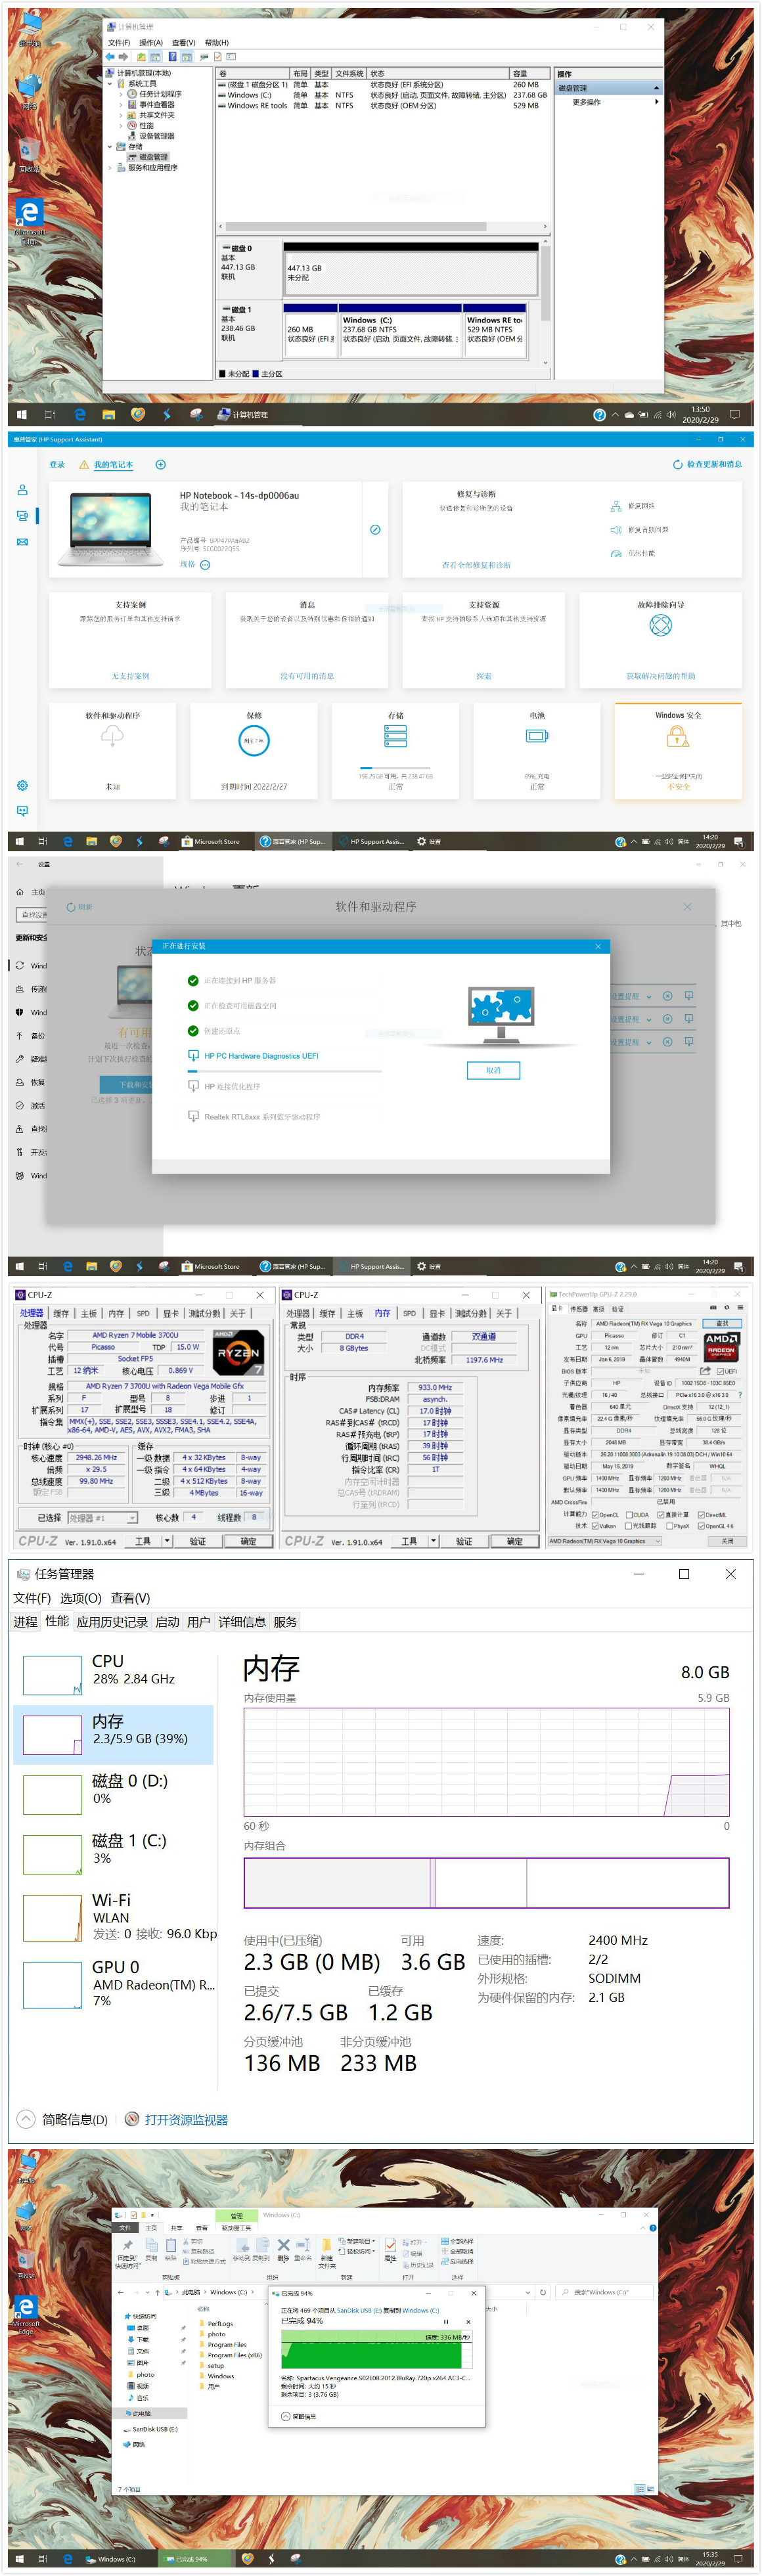Click the 内存组合 memory composition bar
Image resolution: width=762 pixels, height=2576 pixels.
tap(486, 1883)
